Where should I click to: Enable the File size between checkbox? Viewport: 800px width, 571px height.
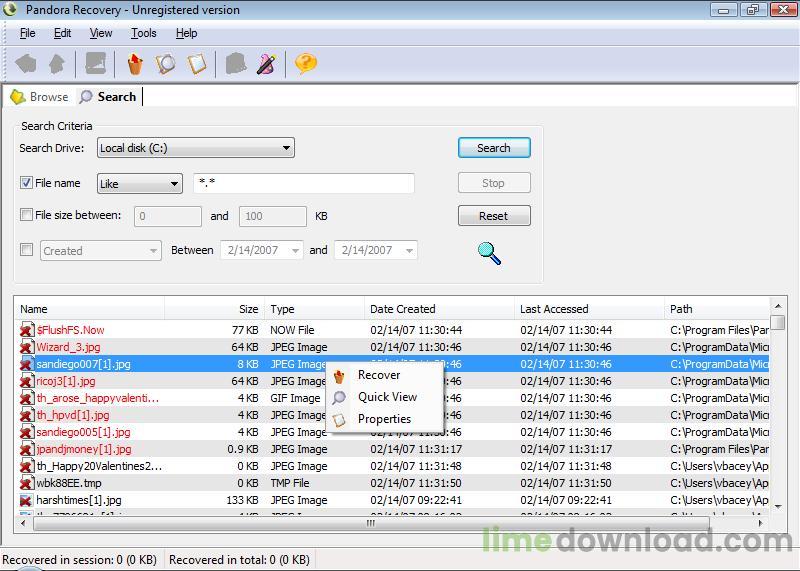27,215
